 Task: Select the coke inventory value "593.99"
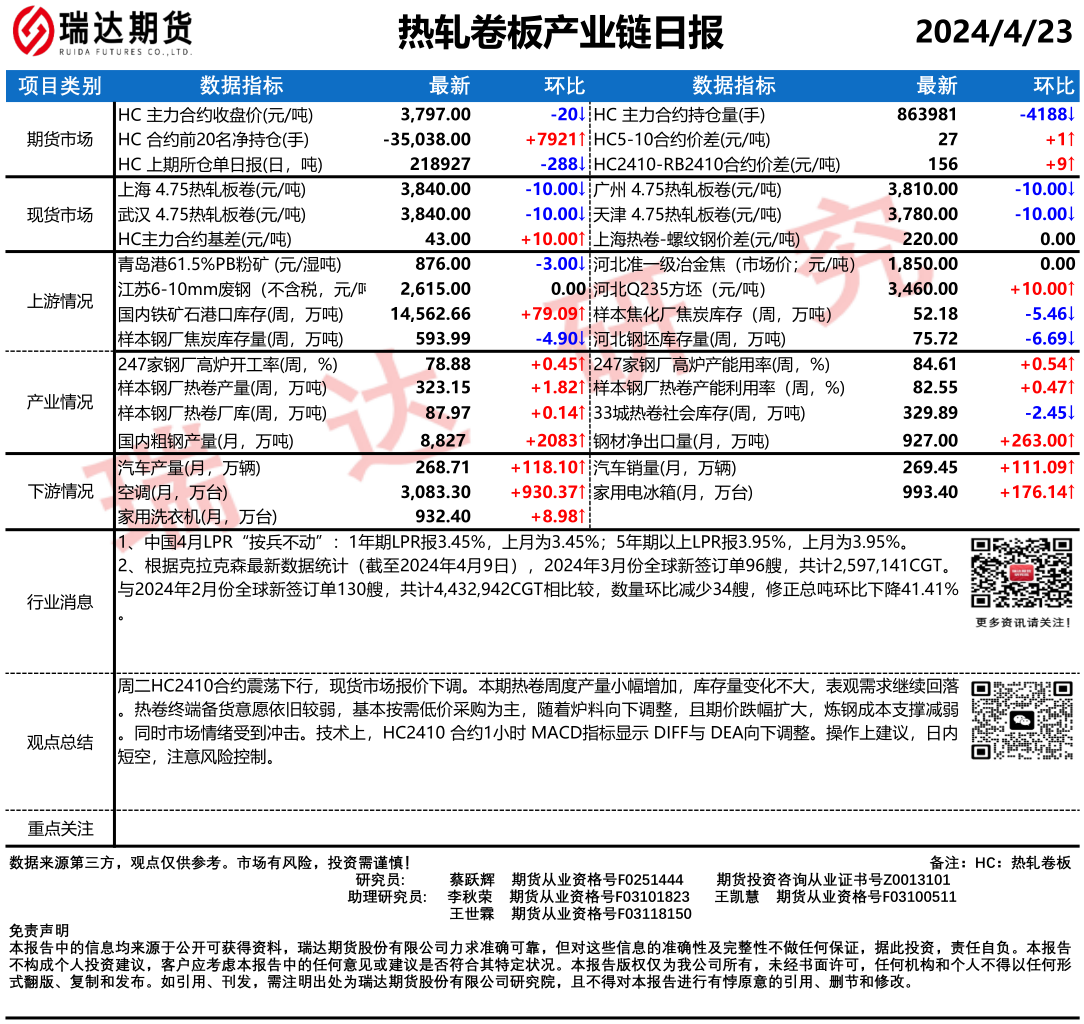(x=443, y=339)
